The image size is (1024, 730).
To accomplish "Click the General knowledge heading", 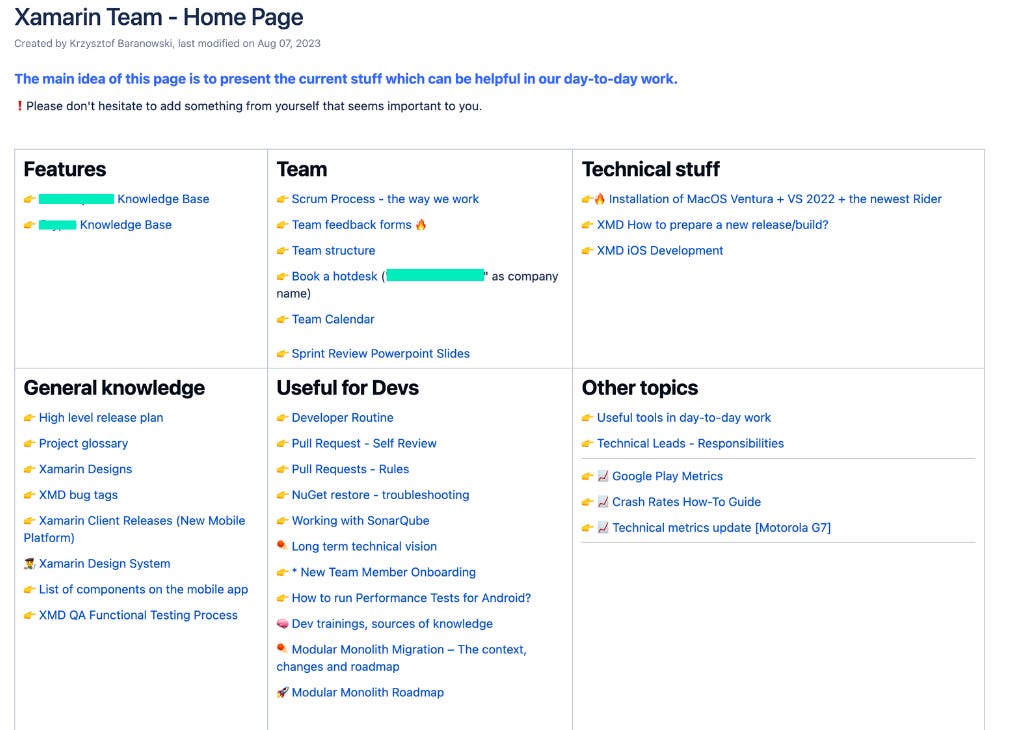I will coord(114,388).
